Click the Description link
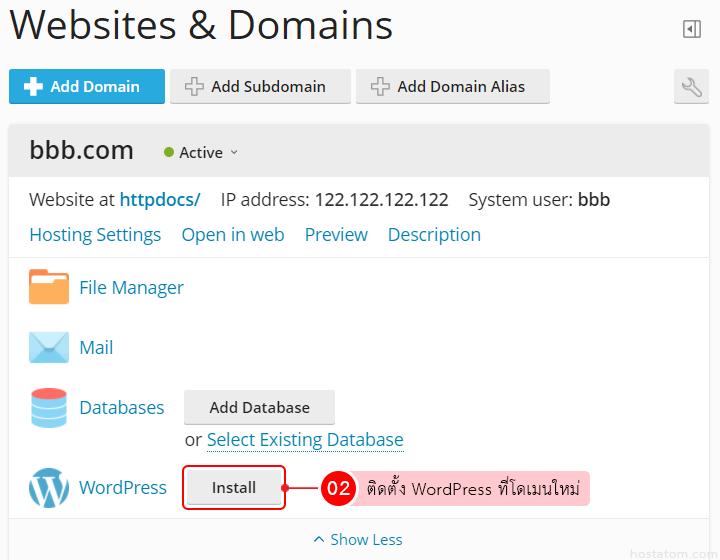This screenshot has height=560, width=720. pyautogui.click(x=434, y=235)
